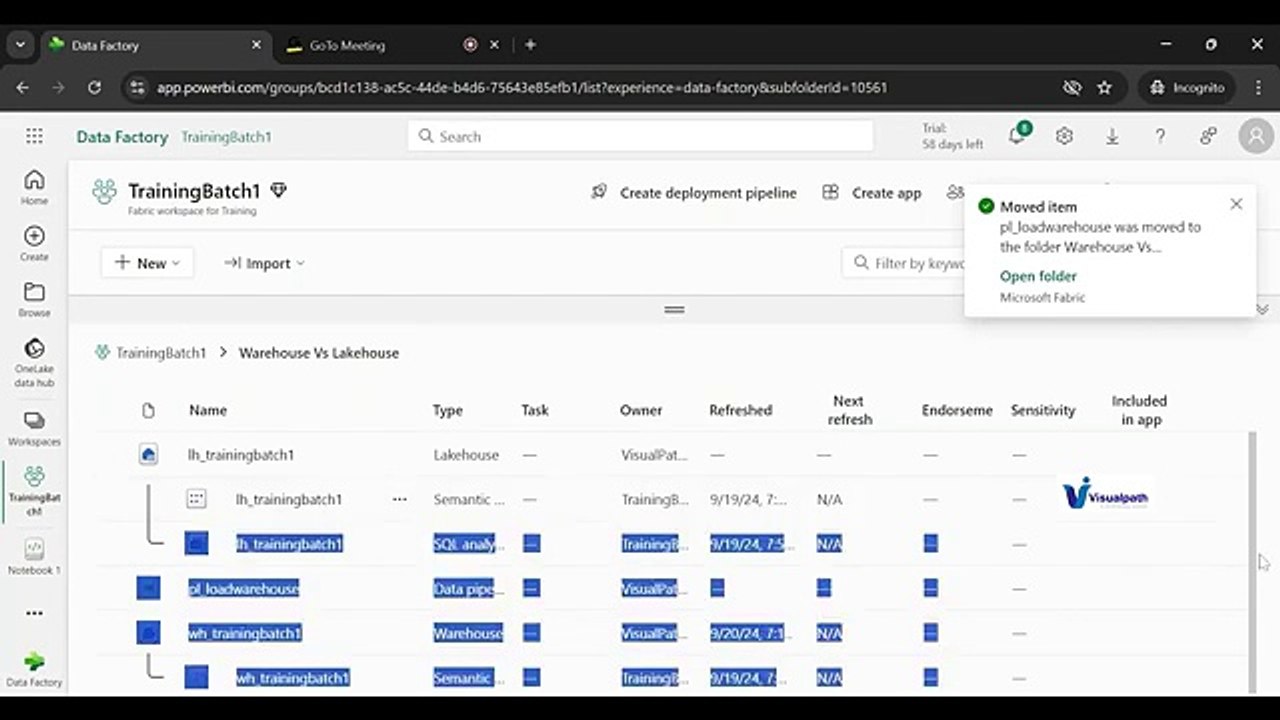Show more sidebar options ellipsis
The width and height of the screenshot is (1280, 720).
coord(34,613)
